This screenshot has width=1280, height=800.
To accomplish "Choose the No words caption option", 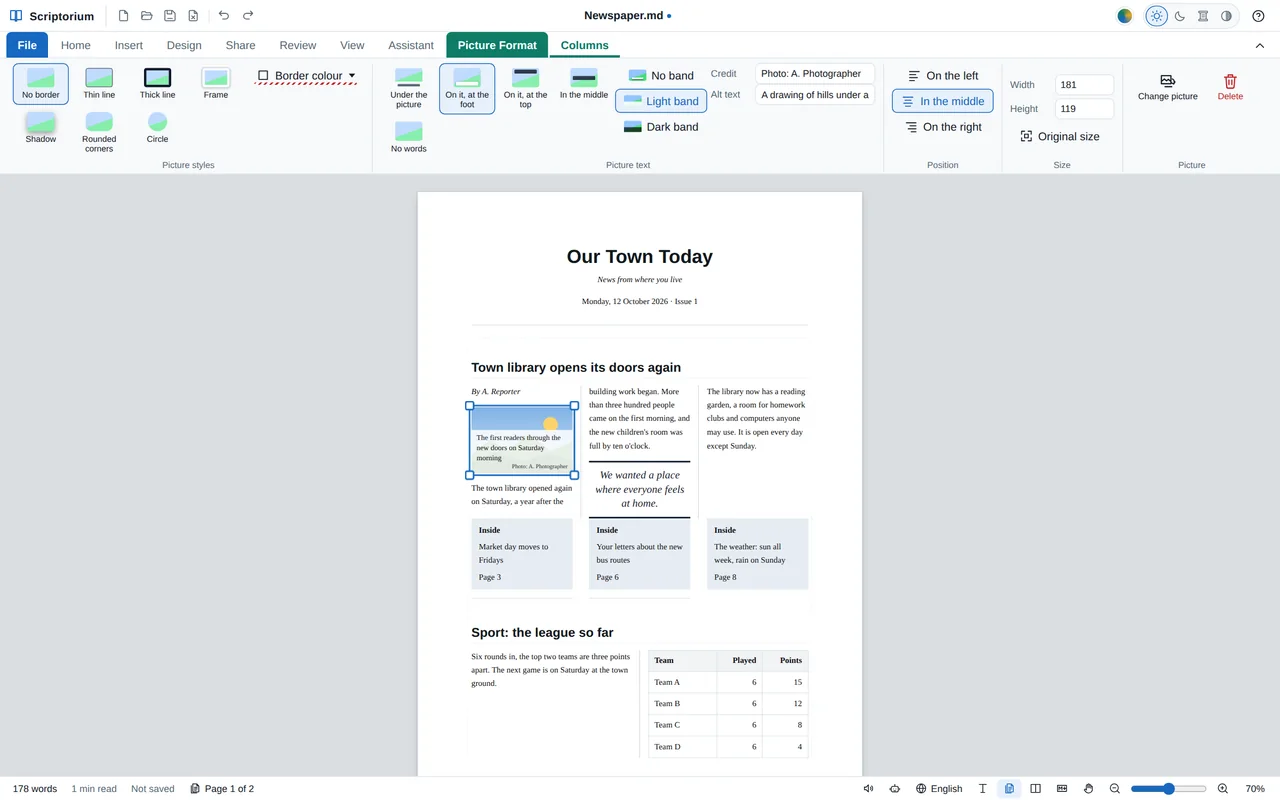I will pos(408,137).
